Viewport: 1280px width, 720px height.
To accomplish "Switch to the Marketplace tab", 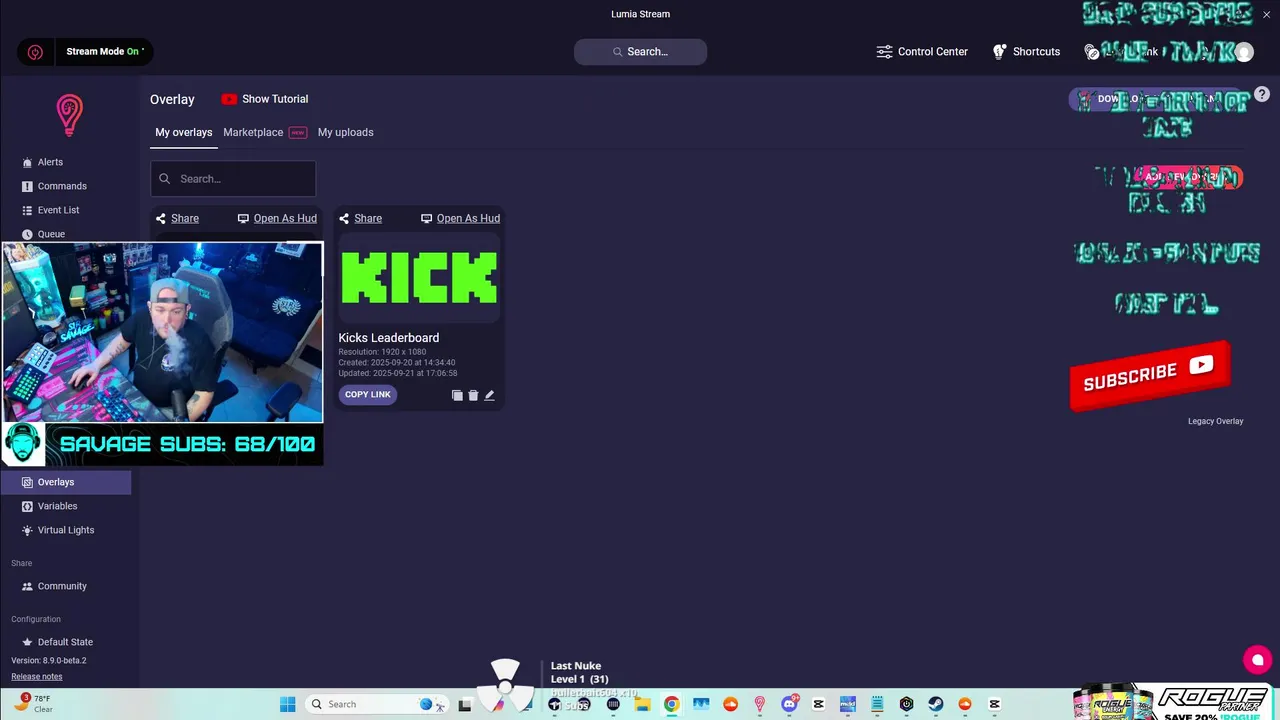I will (x=264, y=132).
